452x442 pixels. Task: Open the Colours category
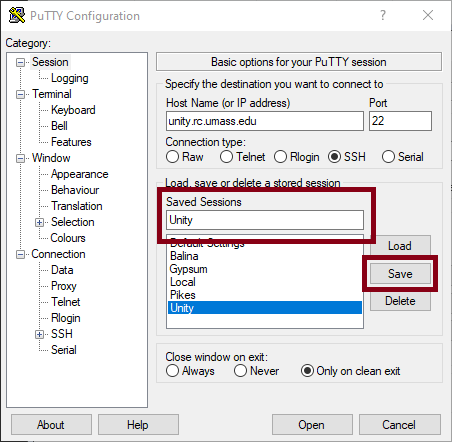[x=68, y=238]
